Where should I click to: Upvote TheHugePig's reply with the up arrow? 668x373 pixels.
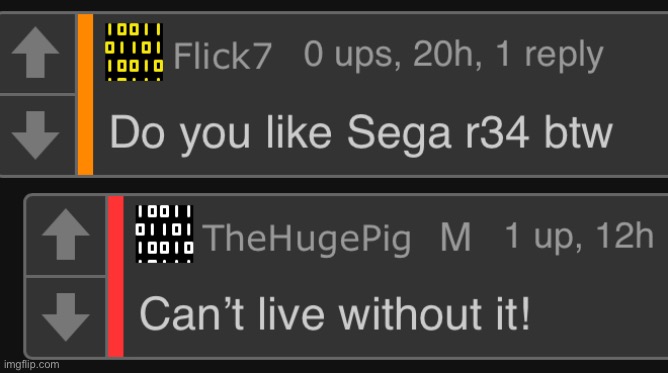click(66, 235)
